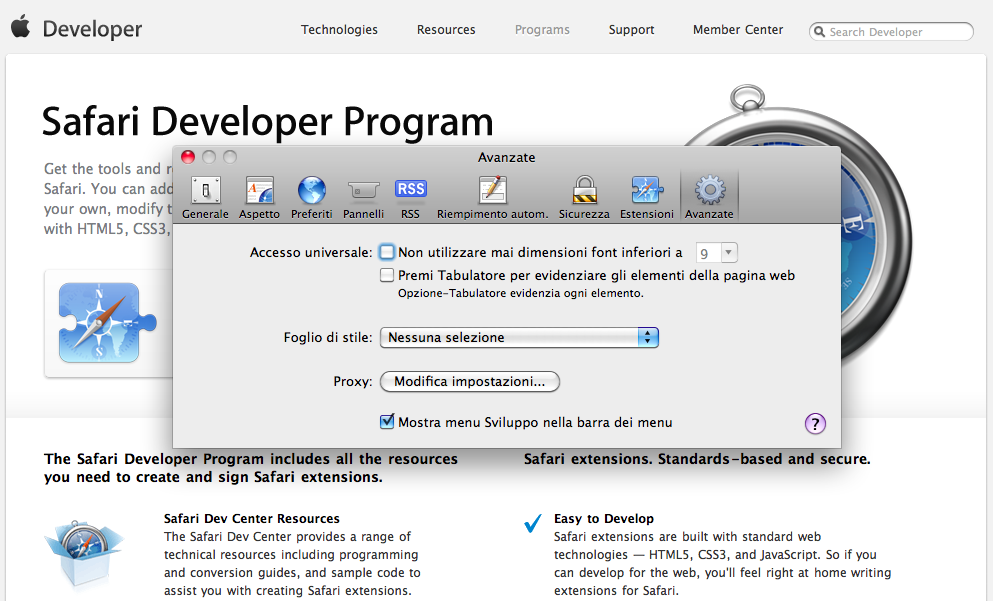
Task: Focus the Search Developer field
Action: tap(891, 32)
